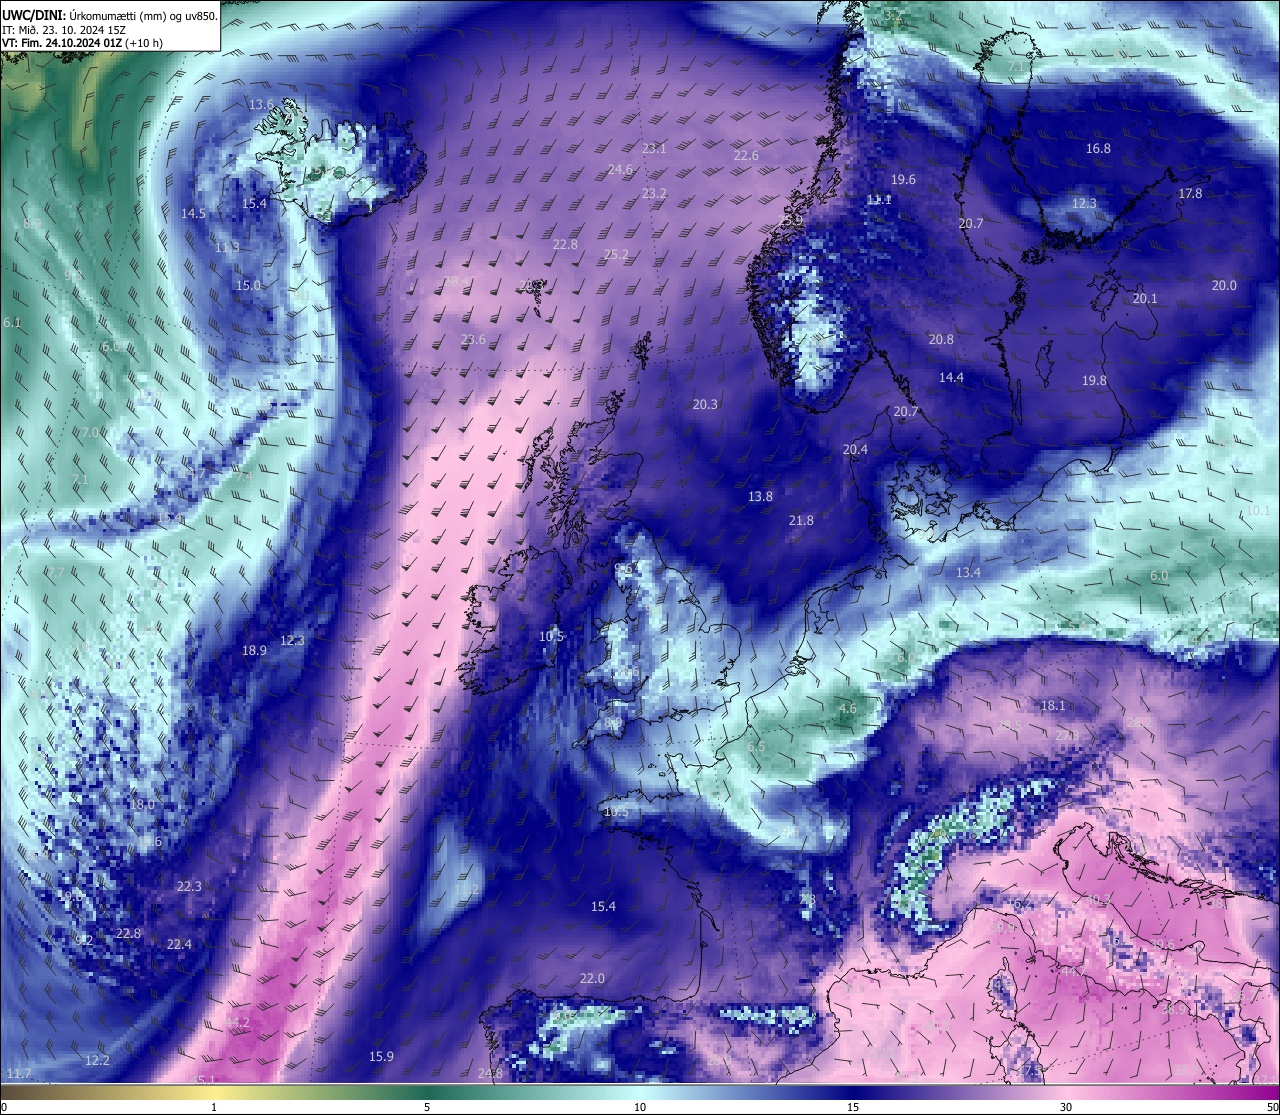Click the colour bar above tick 10
The width and height of the screenshot is (1280, 1115).
pyautogui.click(x=640, y=1092)
